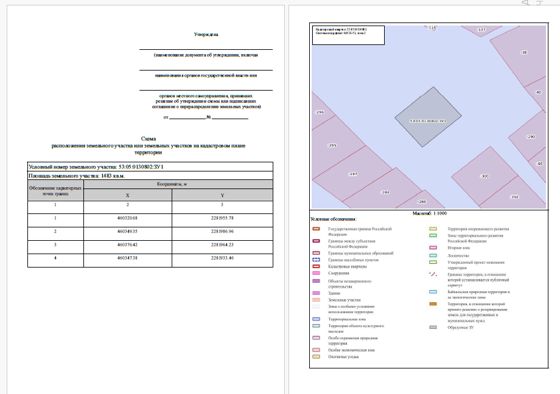This screenshot has width=560, height=394.
Task: Select the "Схема" document title
Action: (148, 139)
